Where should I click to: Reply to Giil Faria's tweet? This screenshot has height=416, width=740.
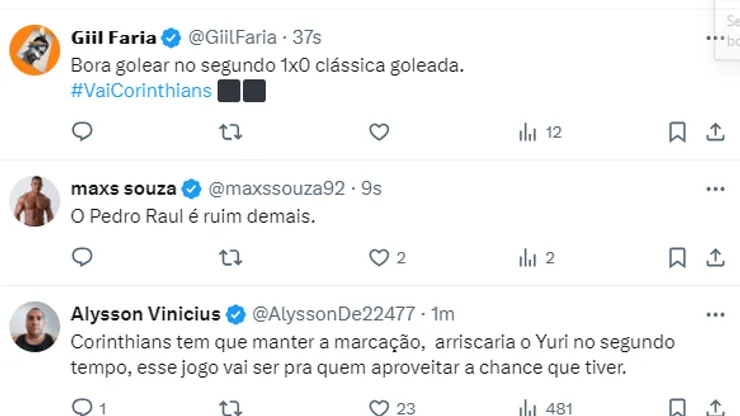(x=83, y=132)
